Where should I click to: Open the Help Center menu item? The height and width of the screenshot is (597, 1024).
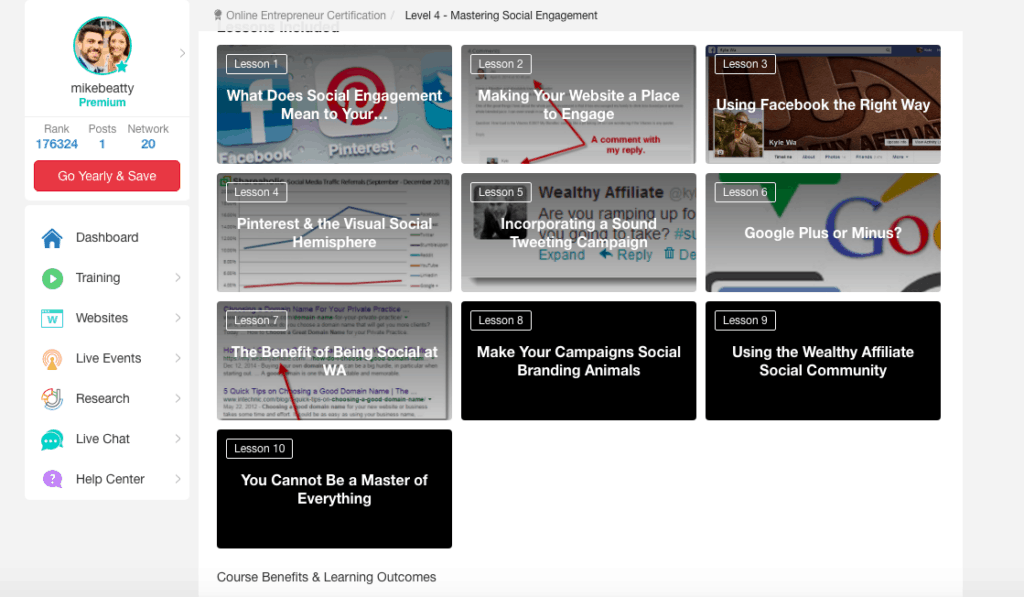click(107, 479)
